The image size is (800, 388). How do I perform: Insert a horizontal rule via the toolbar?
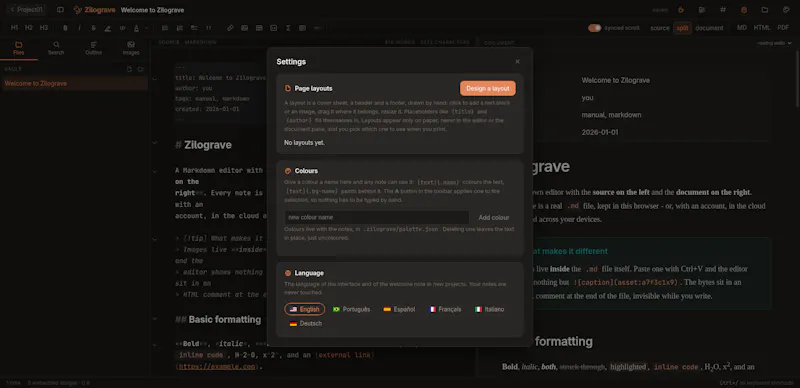(317, 28)
